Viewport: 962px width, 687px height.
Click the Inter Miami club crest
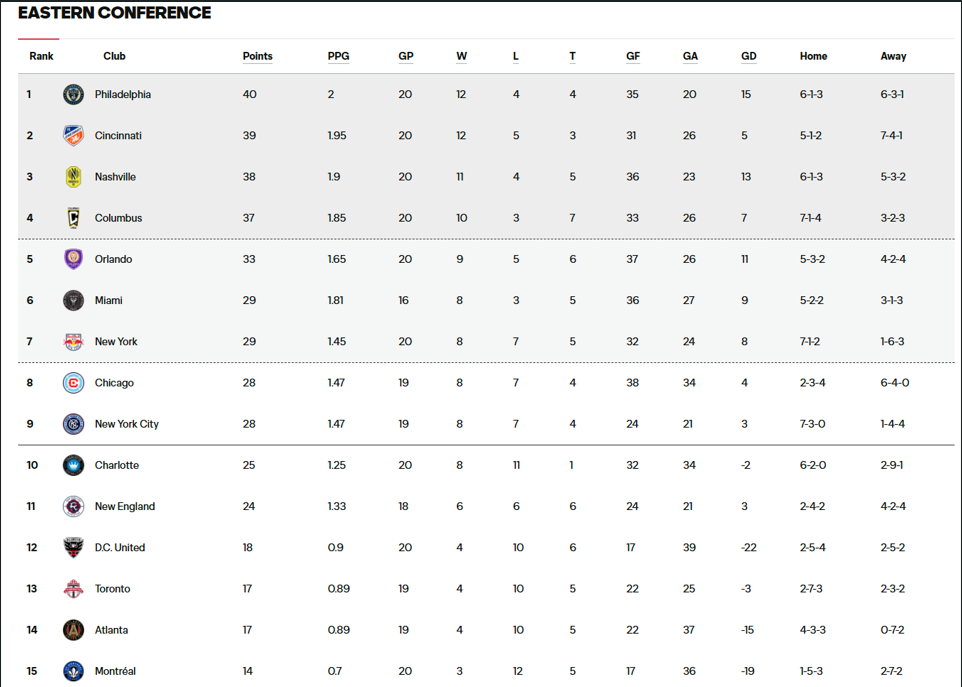click(74, 300)
